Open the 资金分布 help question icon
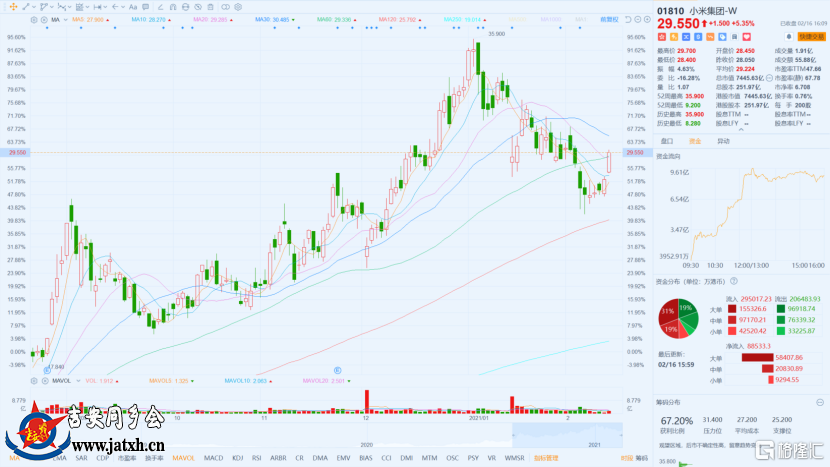The height and width of the screenshot is (467, 830). (734, 281)
